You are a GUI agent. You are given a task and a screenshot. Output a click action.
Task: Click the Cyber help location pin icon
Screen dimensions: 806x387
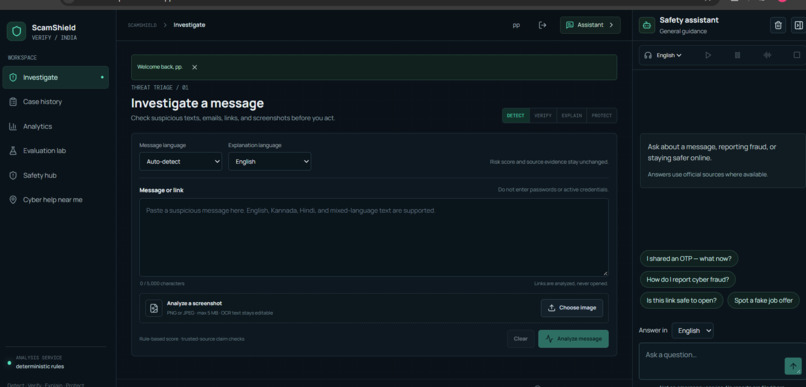(13, 200)
